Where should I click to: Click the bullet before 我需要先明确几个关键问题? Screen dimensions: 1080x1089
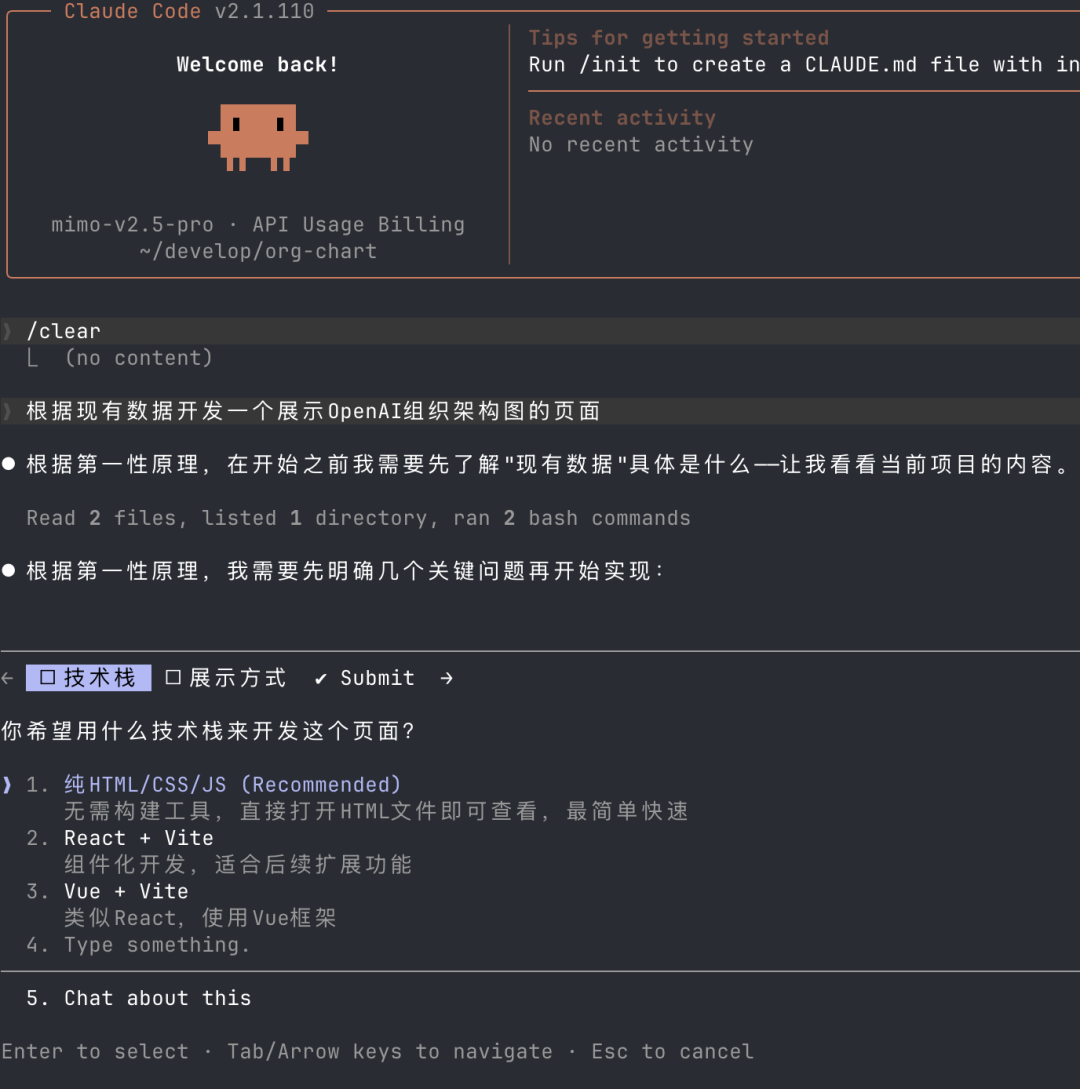[x=9, y=571]
